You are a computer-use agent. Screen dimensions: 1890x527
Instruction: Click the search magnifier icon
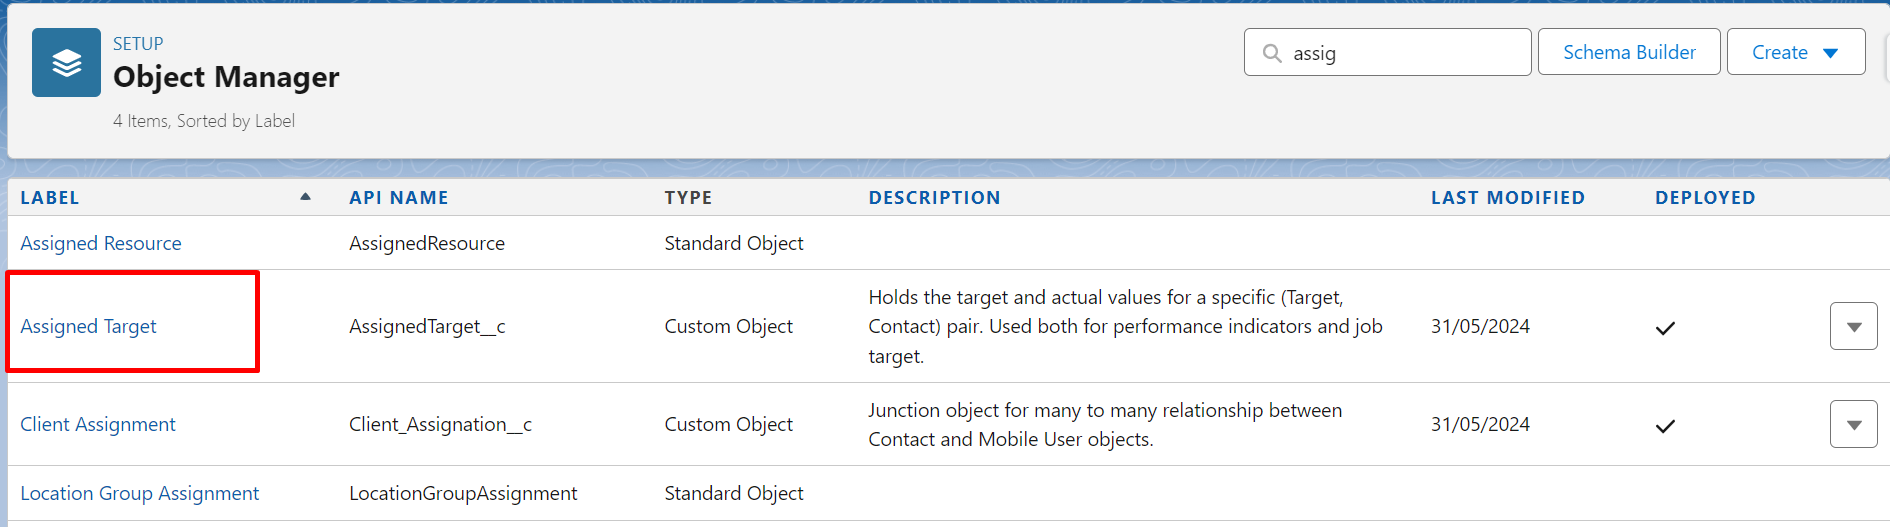coord(1272,53)
